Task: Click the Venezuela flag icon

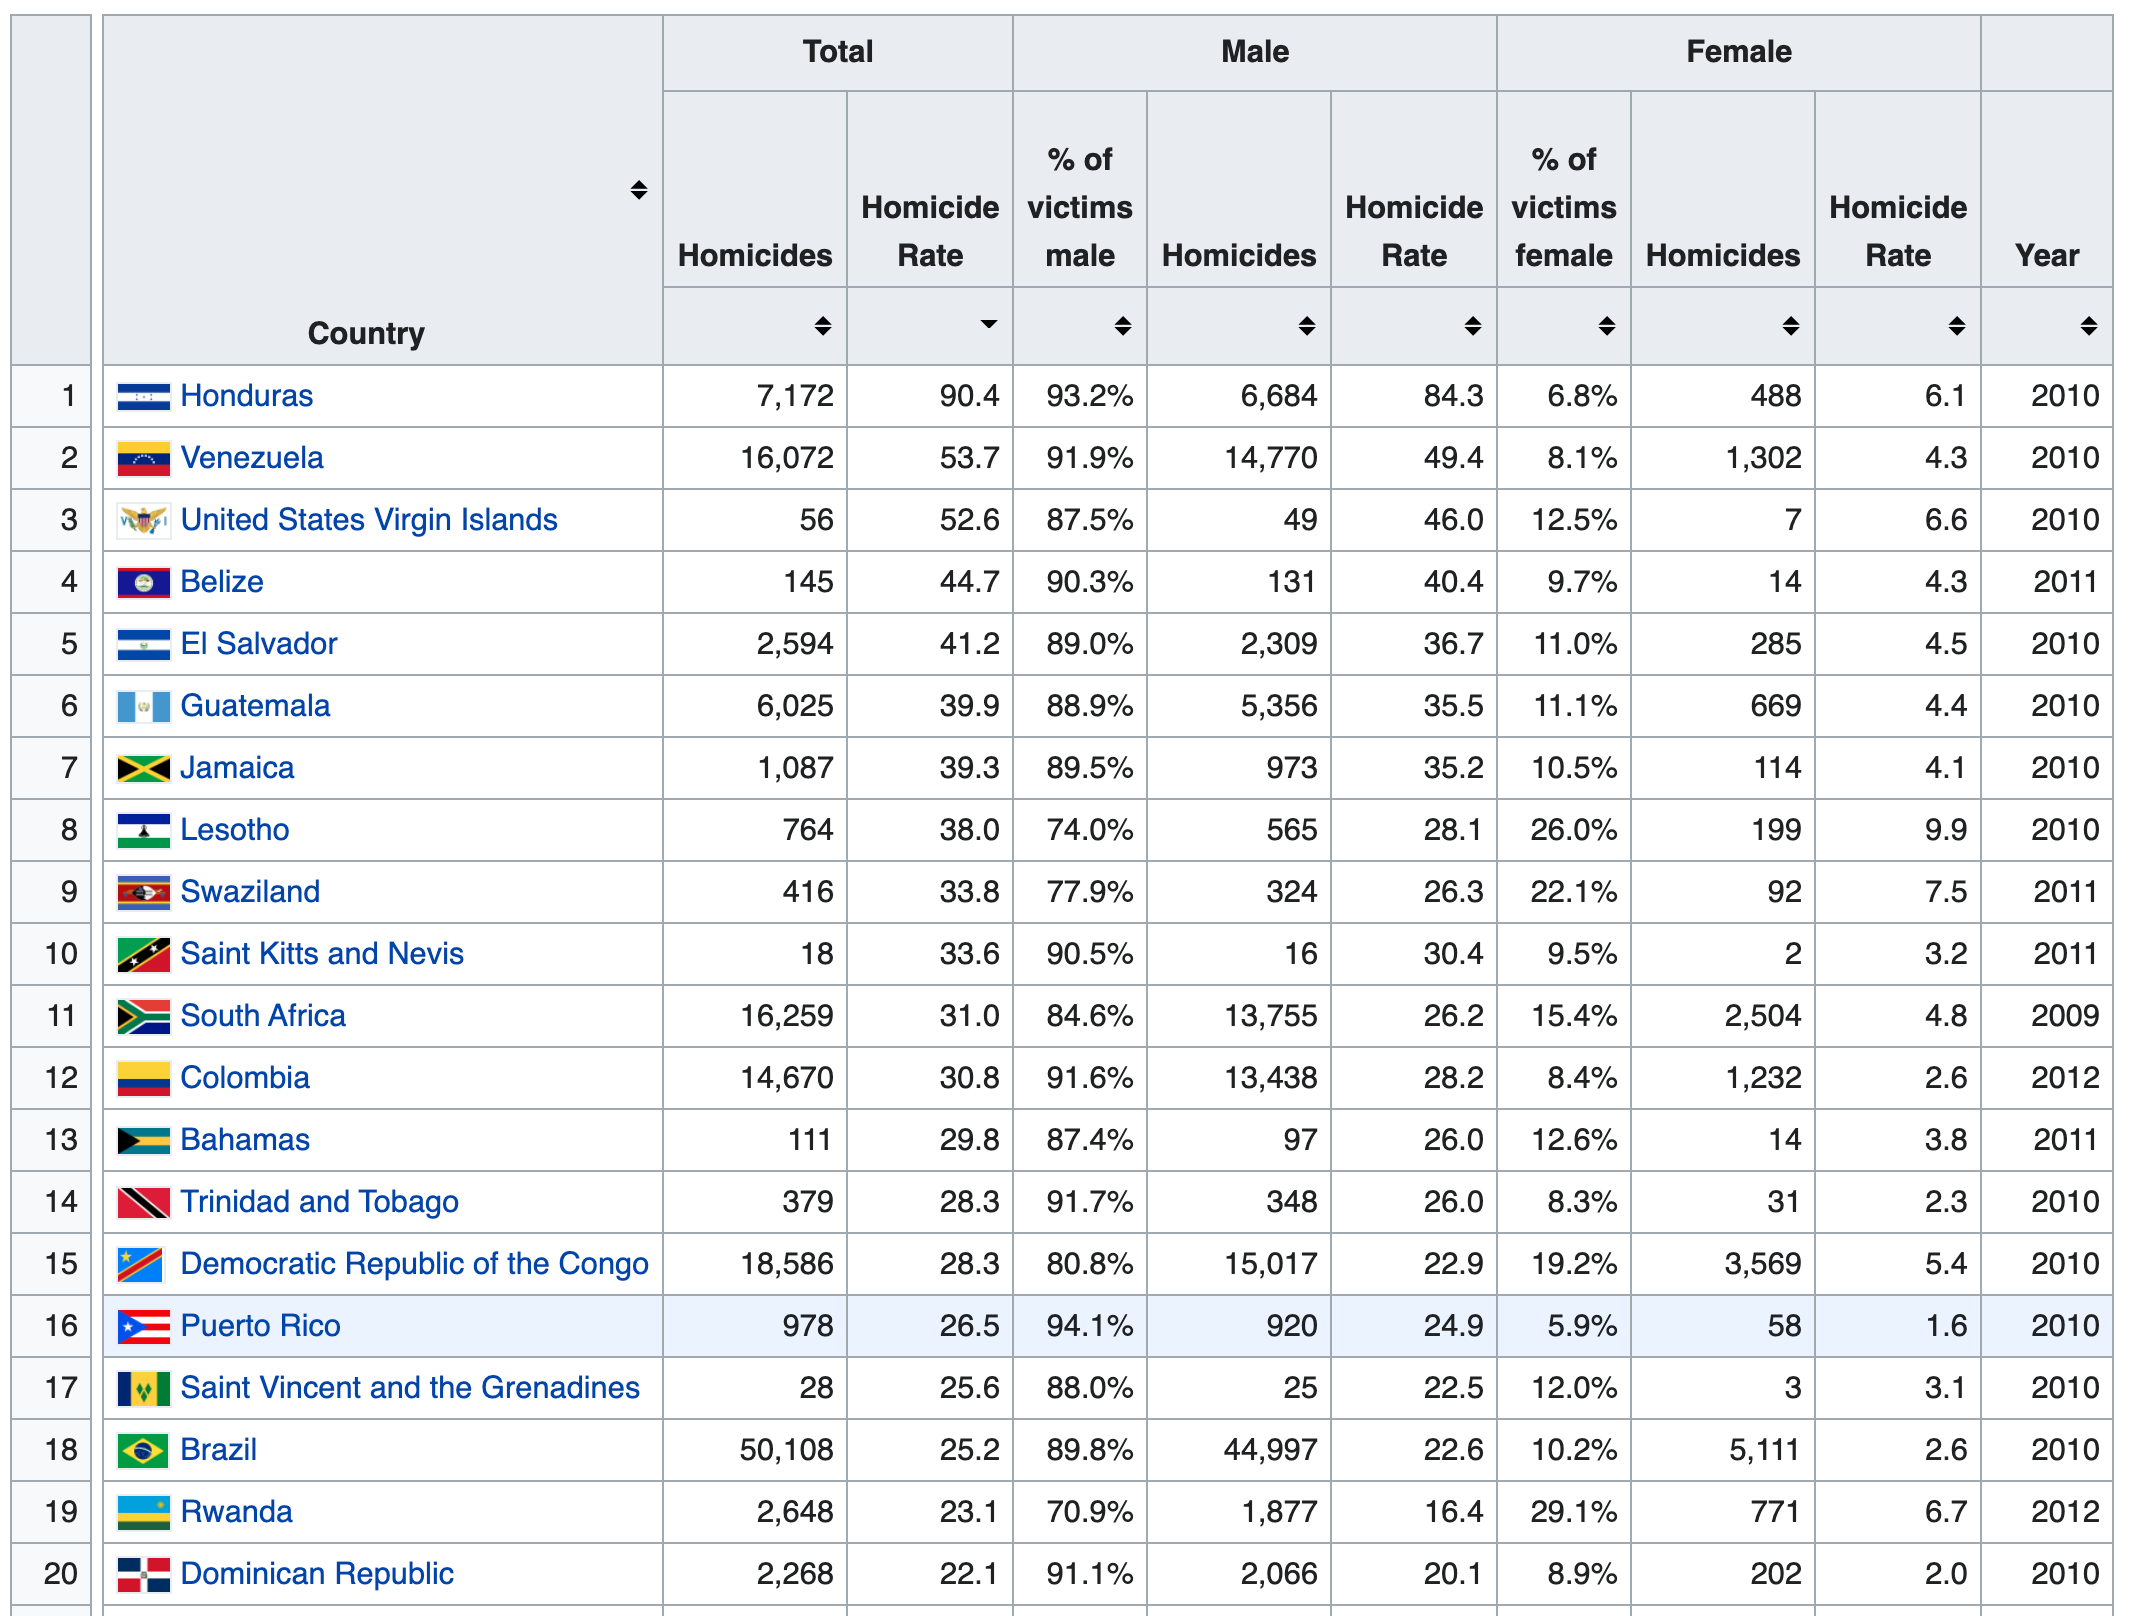Action: click(143, 459)
